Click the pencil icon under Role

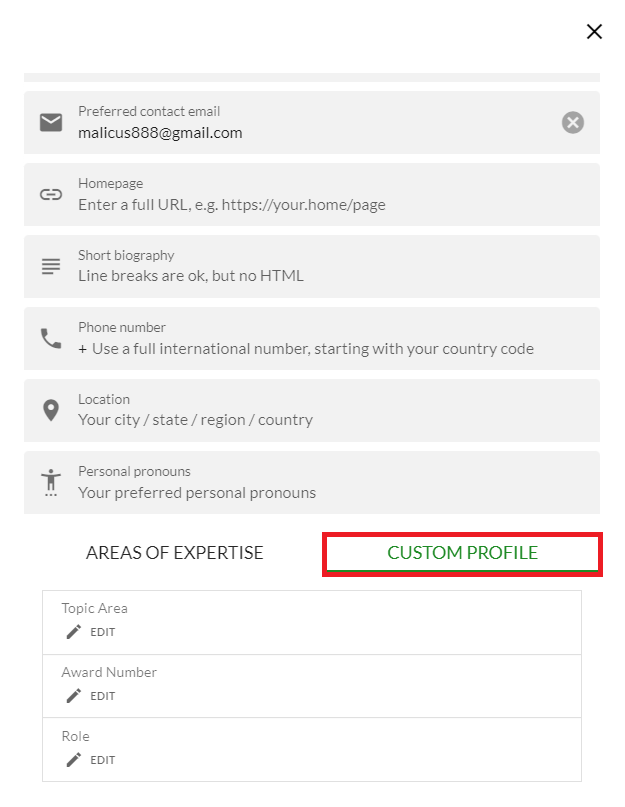click(x=73, y=760)
